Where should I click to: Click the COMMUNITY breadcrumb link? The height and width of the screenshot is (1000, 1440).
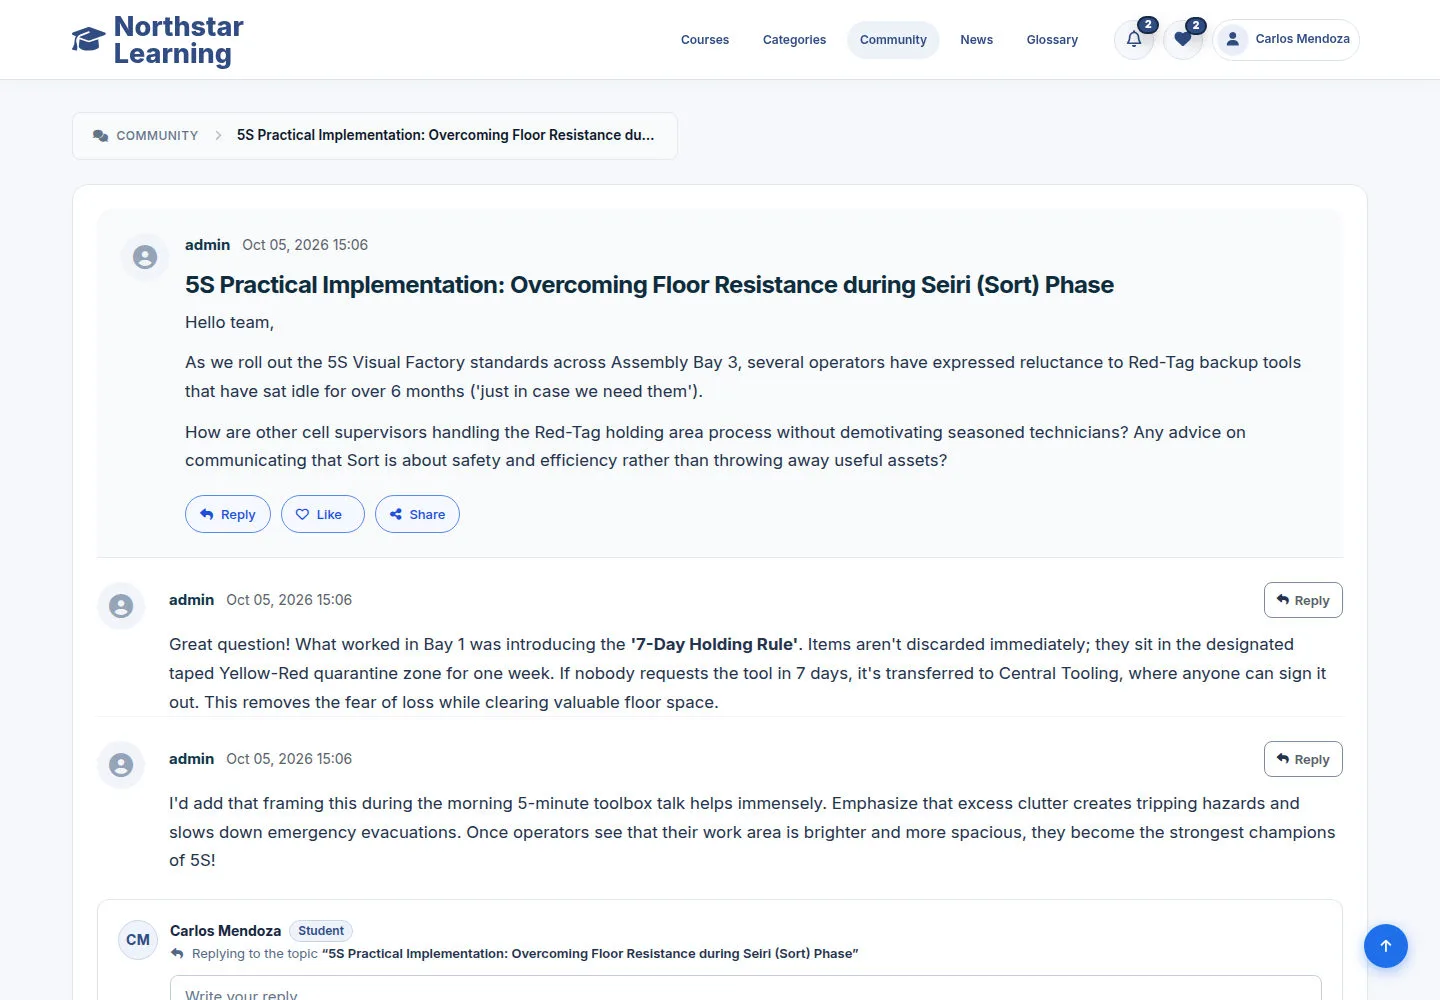click(x=157, y=136)
